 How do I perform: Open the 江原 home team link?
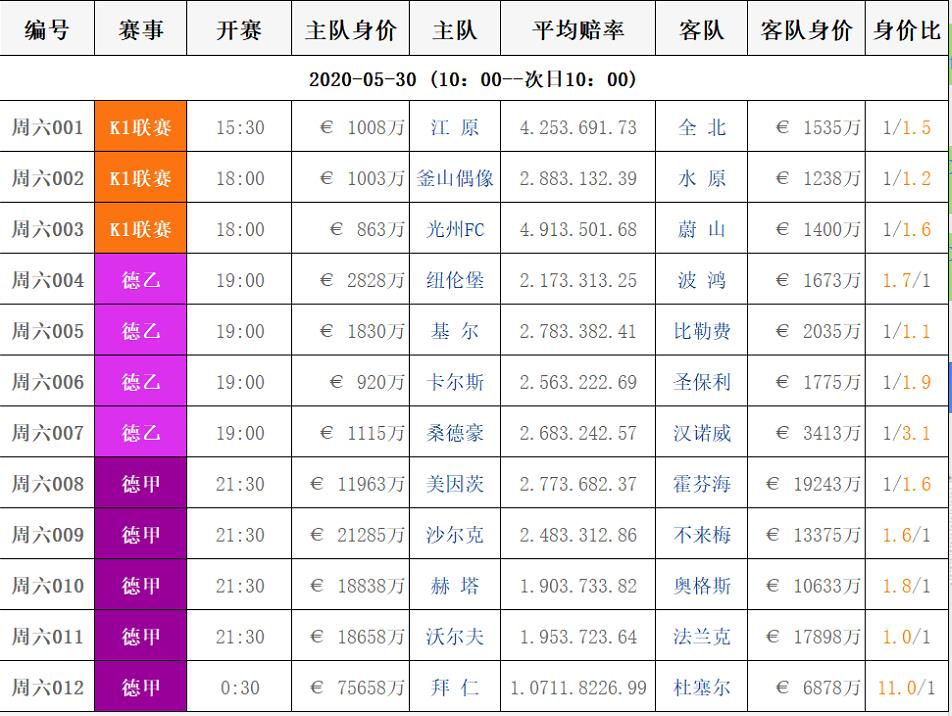(x=455, y=128)
